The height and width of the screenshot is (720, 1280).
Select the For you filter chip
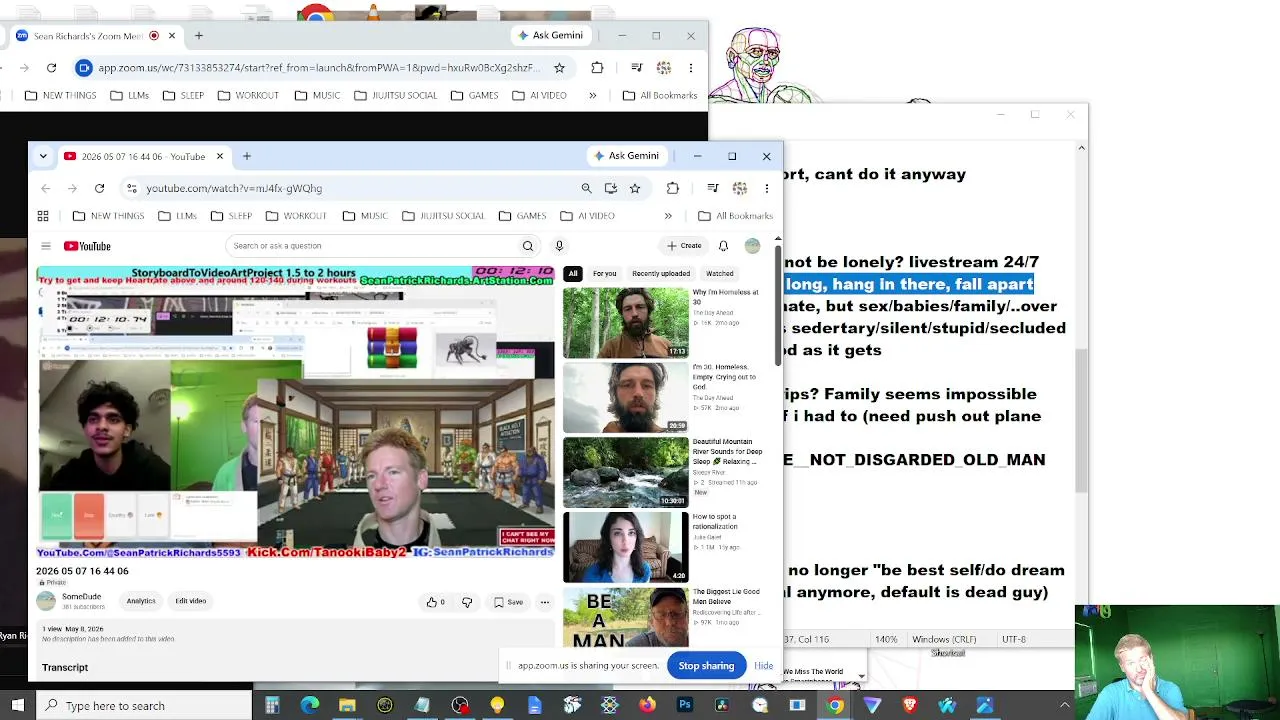604,274
